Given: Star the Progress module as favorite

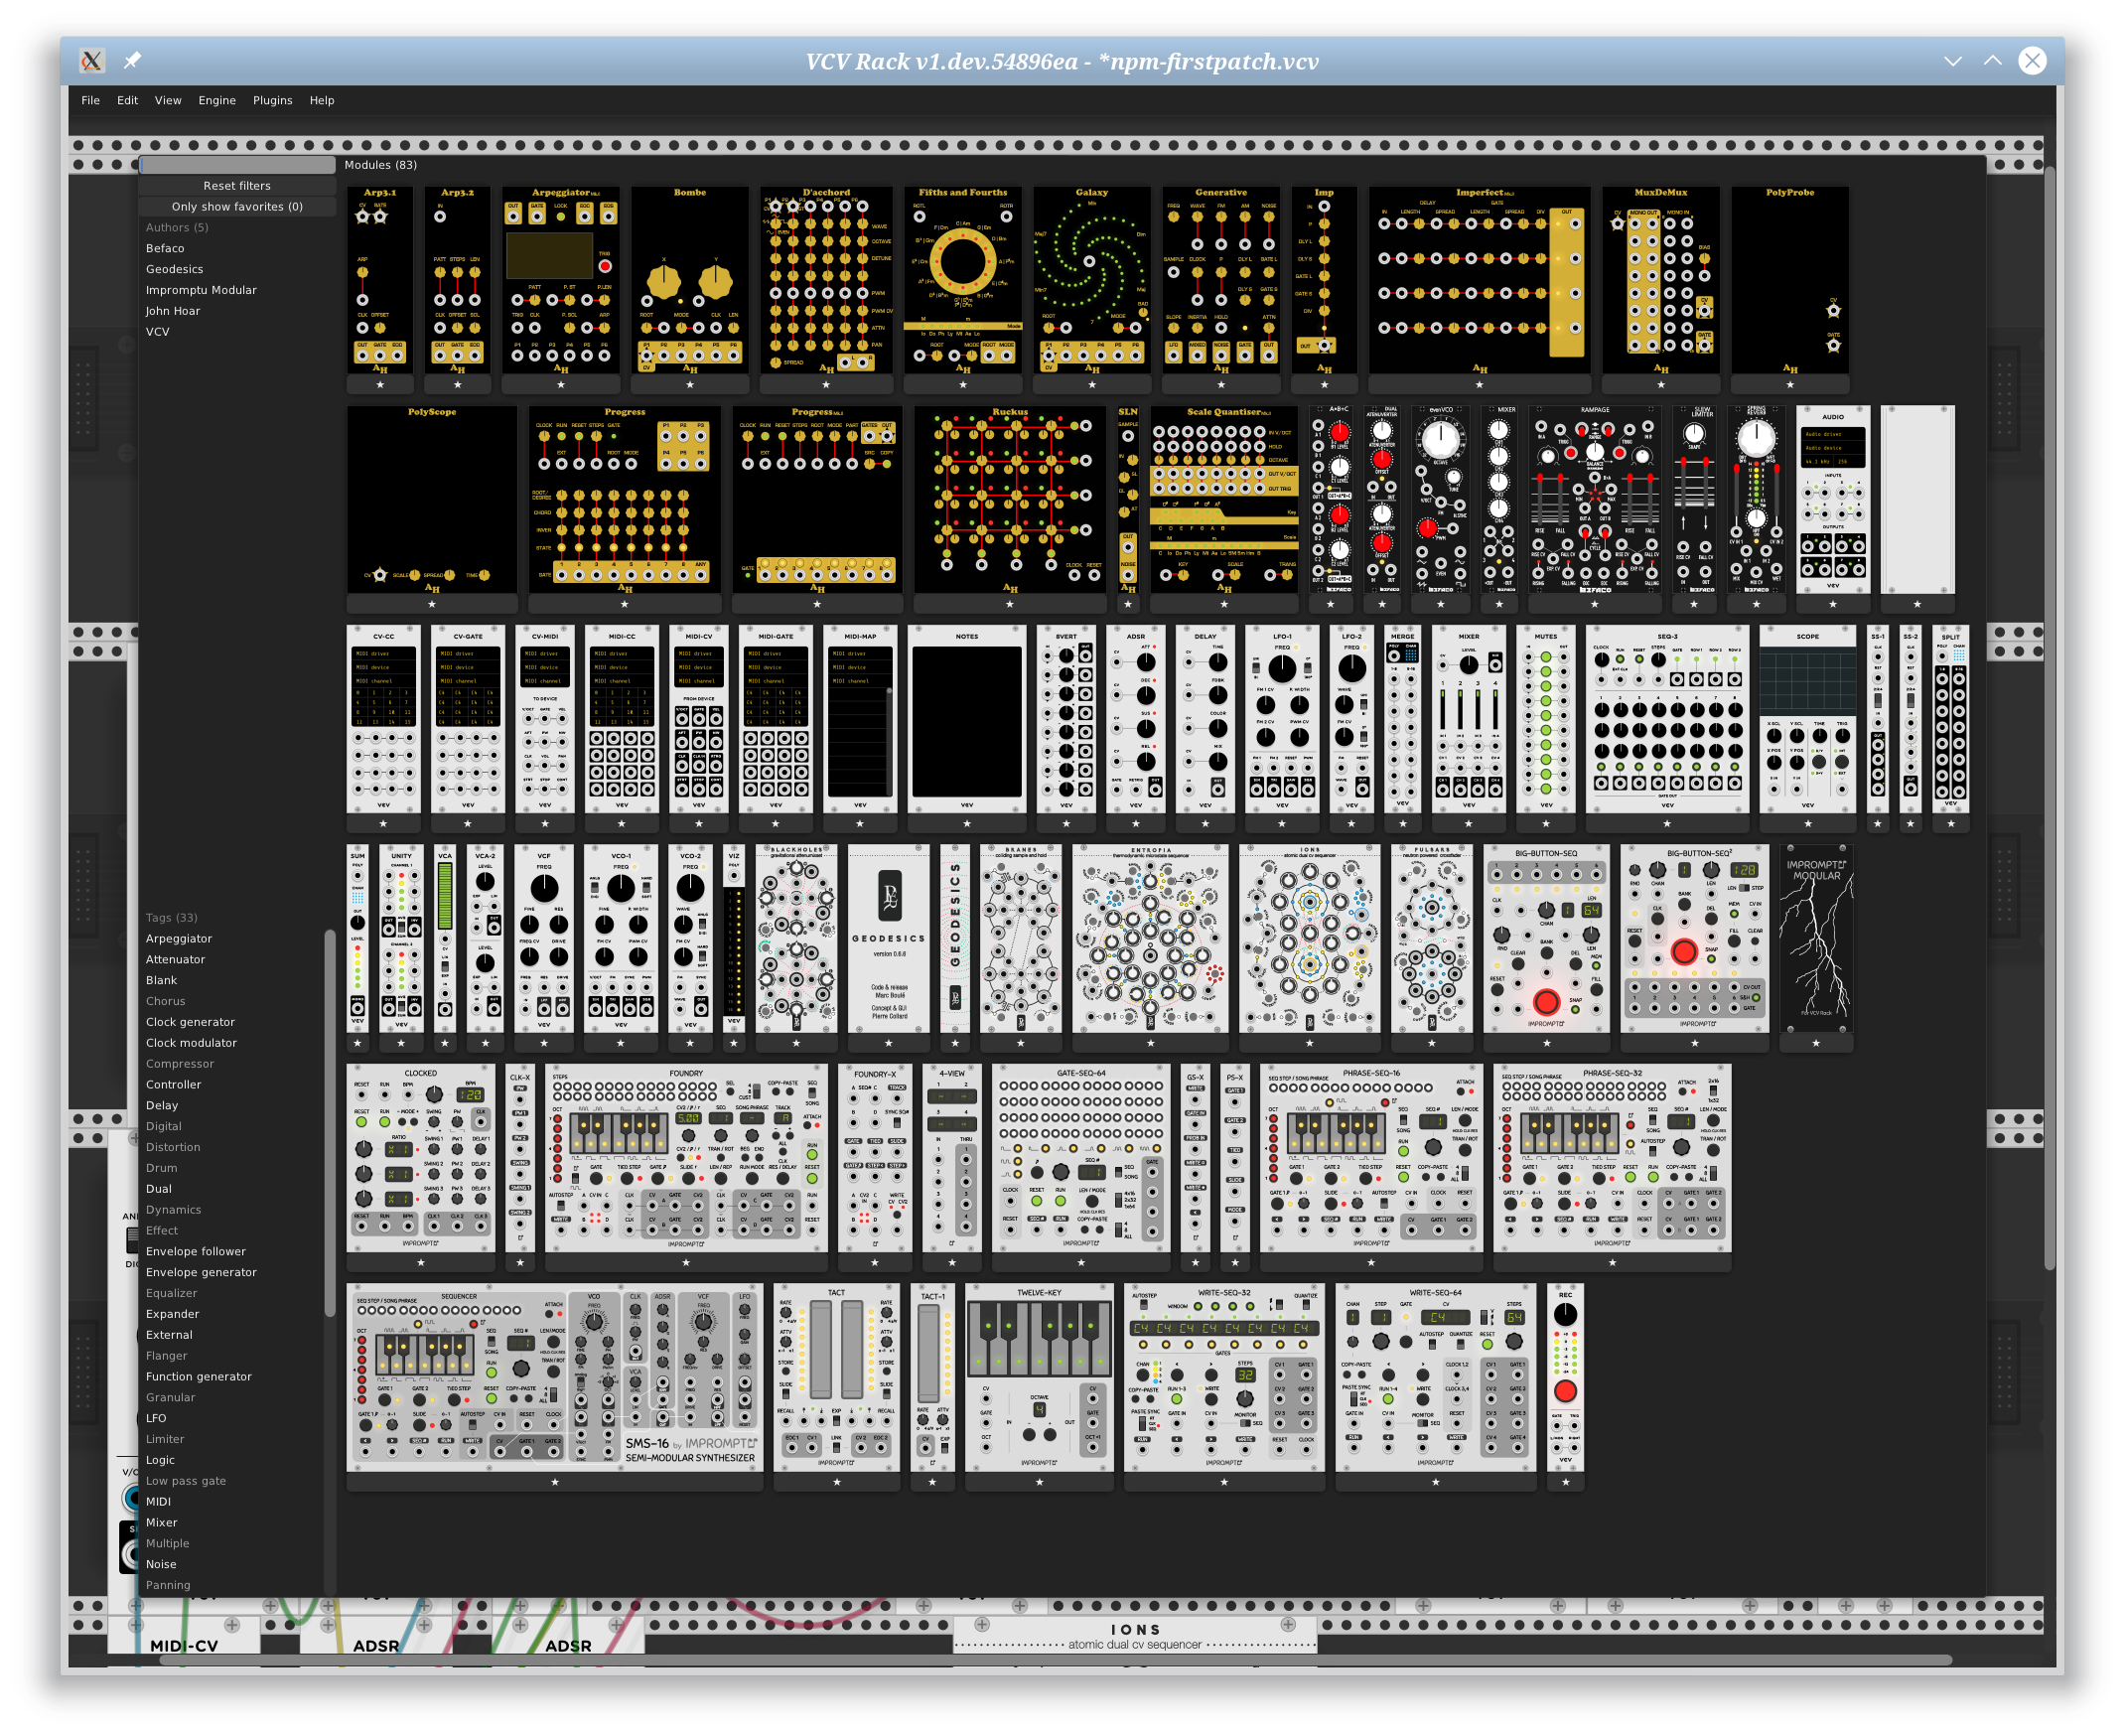Looking at the screenshot, I should tap(625, 605).
